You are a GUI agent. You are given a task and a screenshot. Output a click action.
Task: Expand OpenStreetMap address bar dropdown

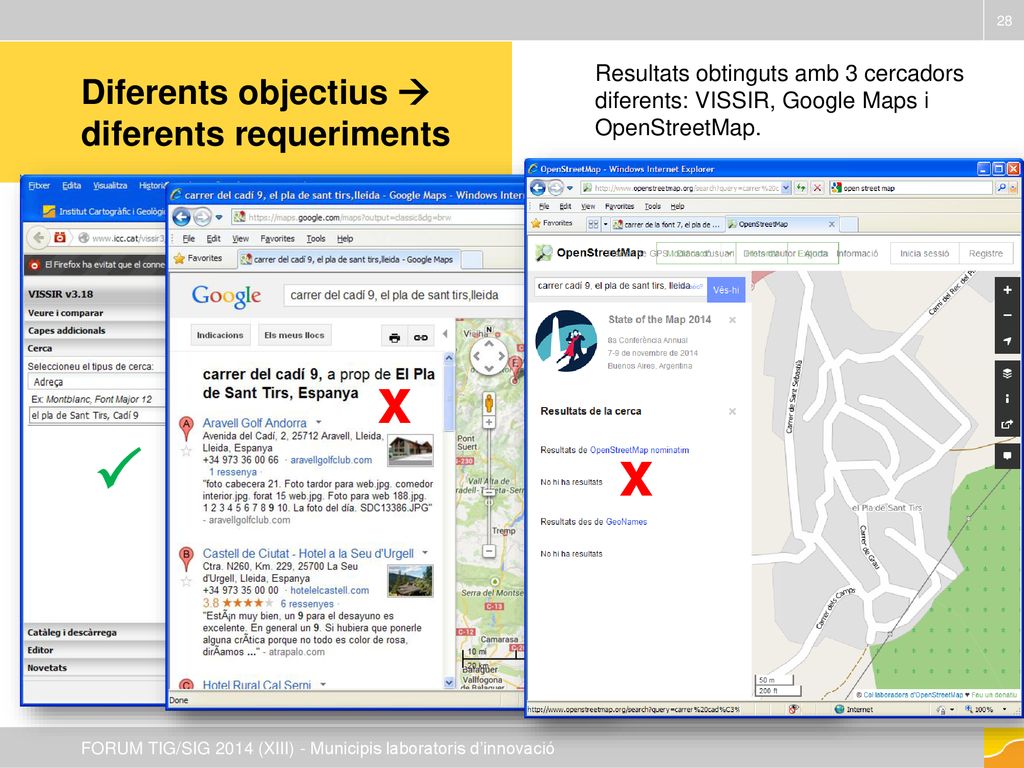tap(786, 188)
